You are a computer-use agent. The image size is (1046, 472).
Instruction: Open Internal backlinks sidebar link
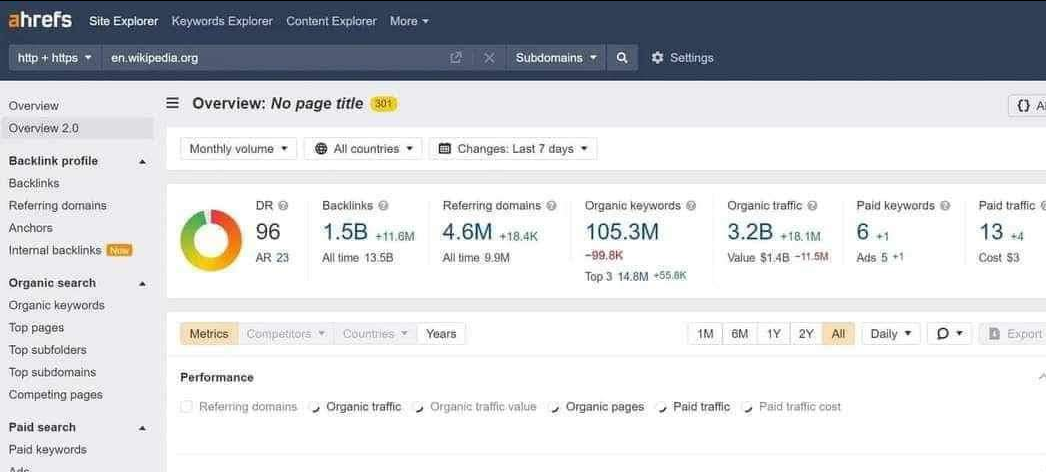(55, 251)
